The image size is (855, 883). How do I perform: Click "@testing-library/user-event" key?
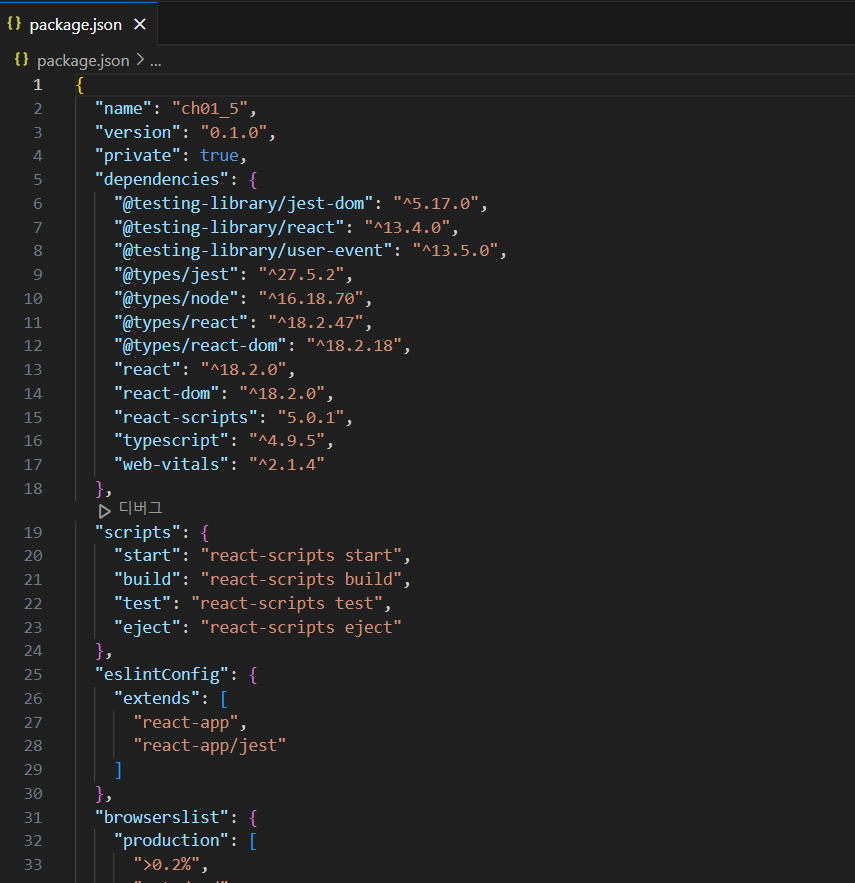click(253, 251)
